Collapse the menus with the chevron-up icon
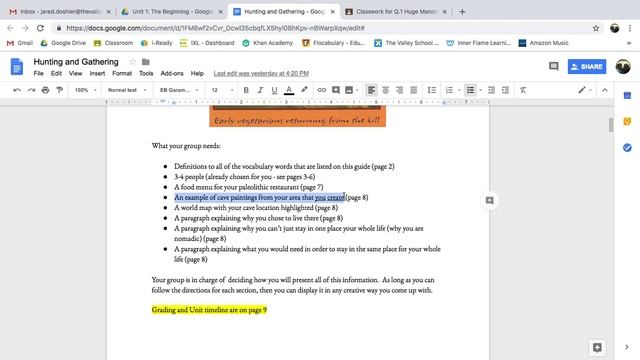Viewport: 640px width, 360px height. point(604,90)
